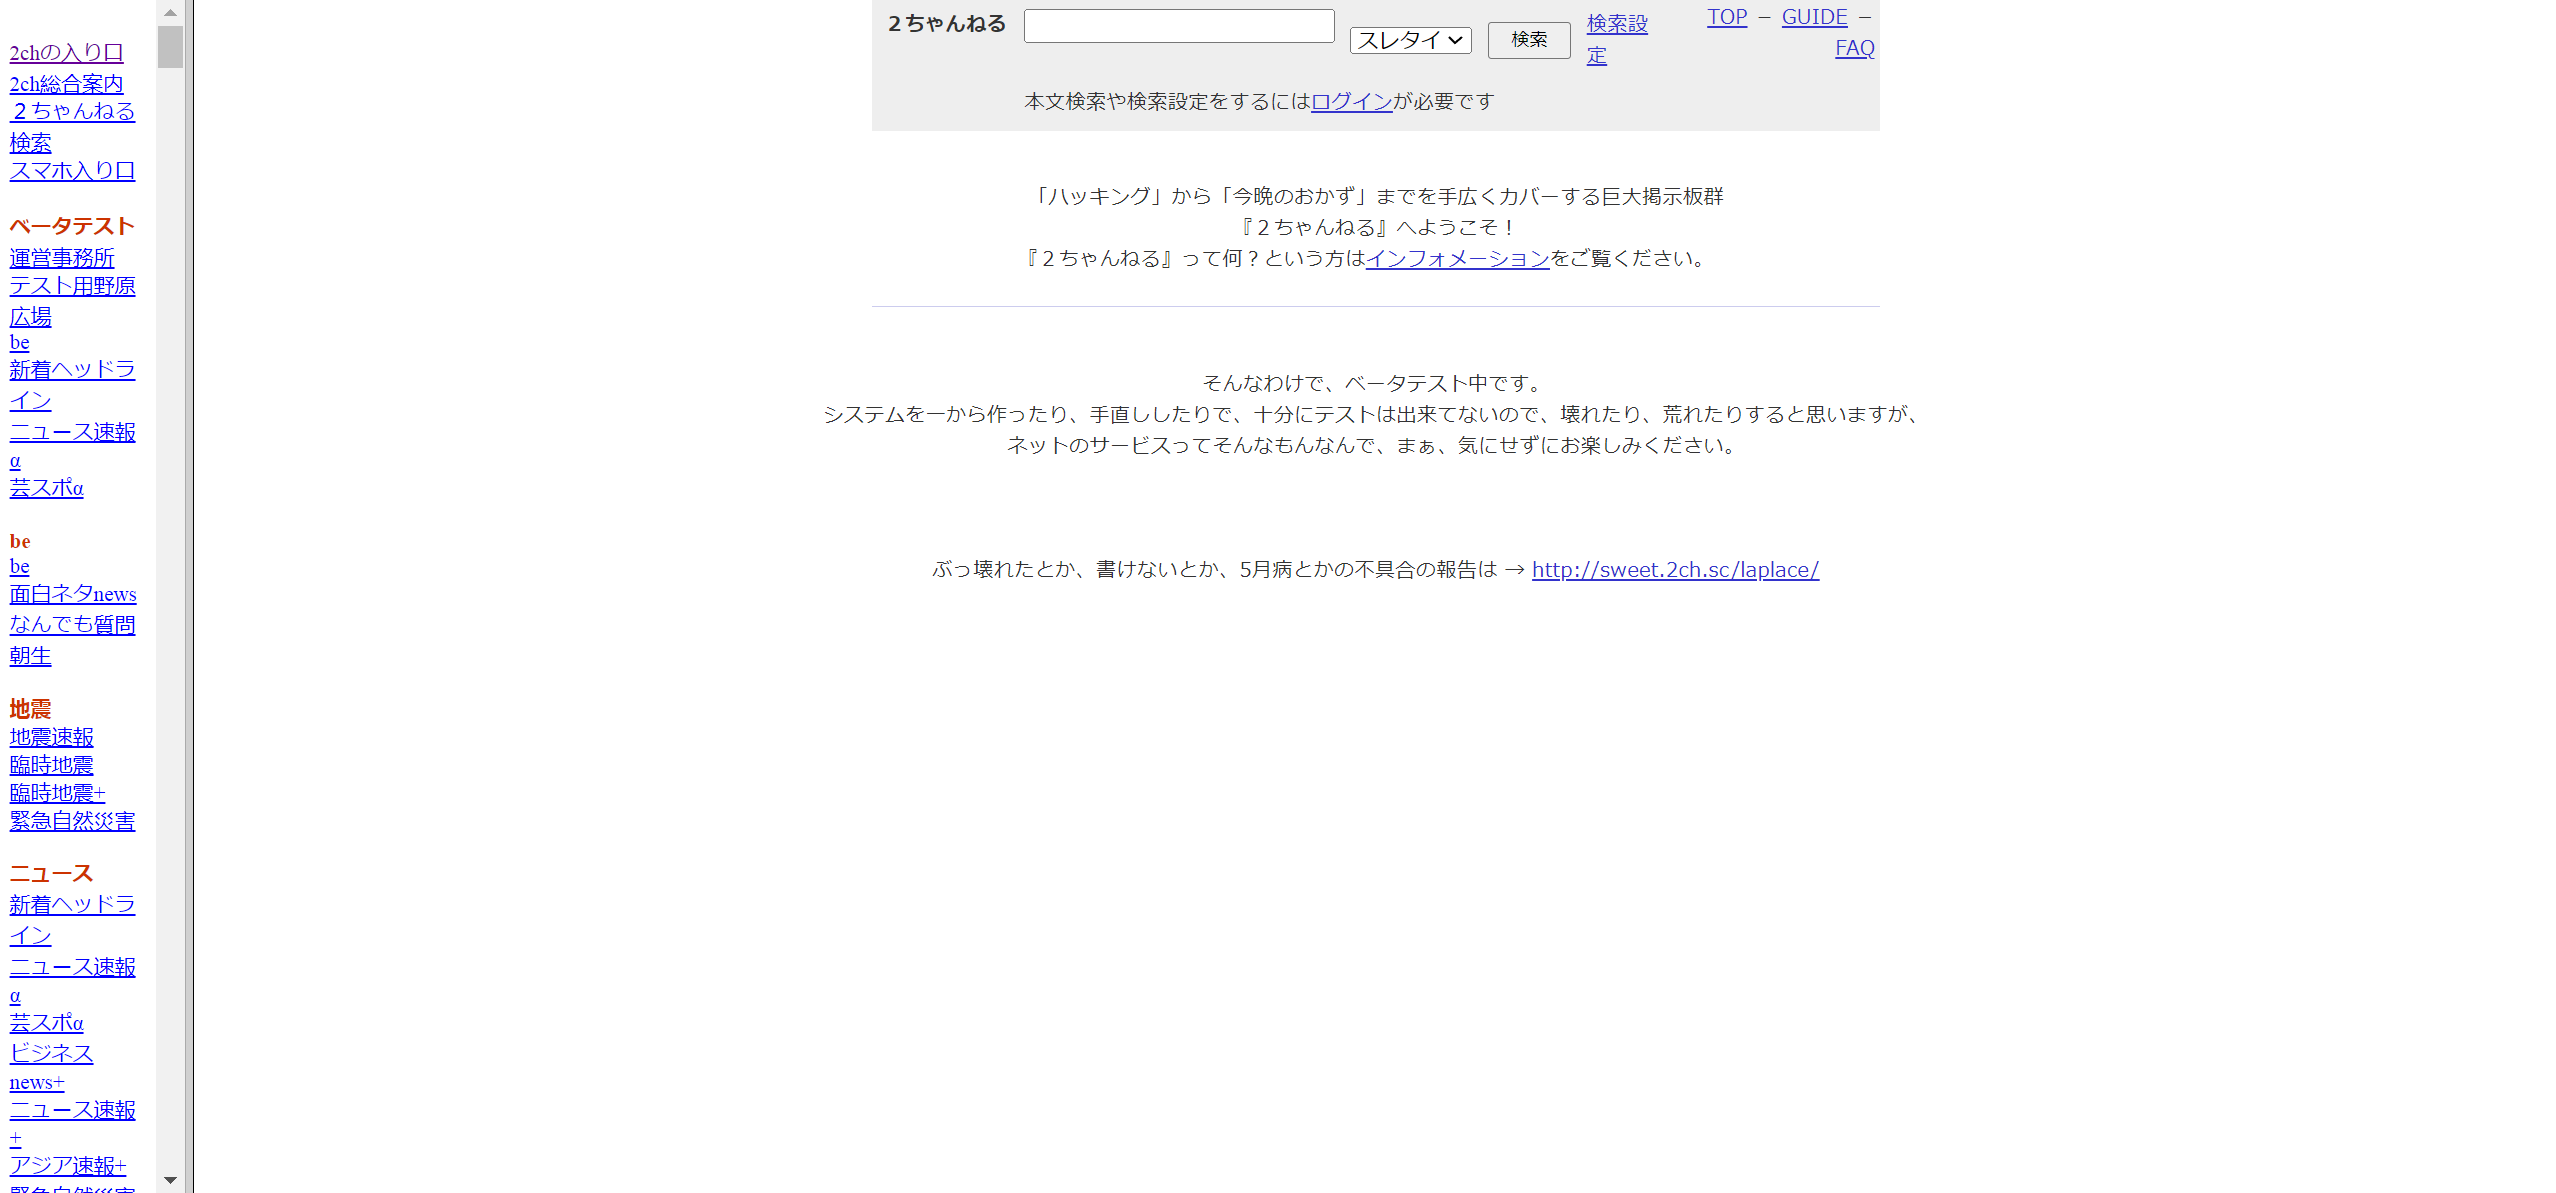Open the 臨時地震+ board link
The height and width of the screenshot is (1193, 2556).
pos(57,792)
